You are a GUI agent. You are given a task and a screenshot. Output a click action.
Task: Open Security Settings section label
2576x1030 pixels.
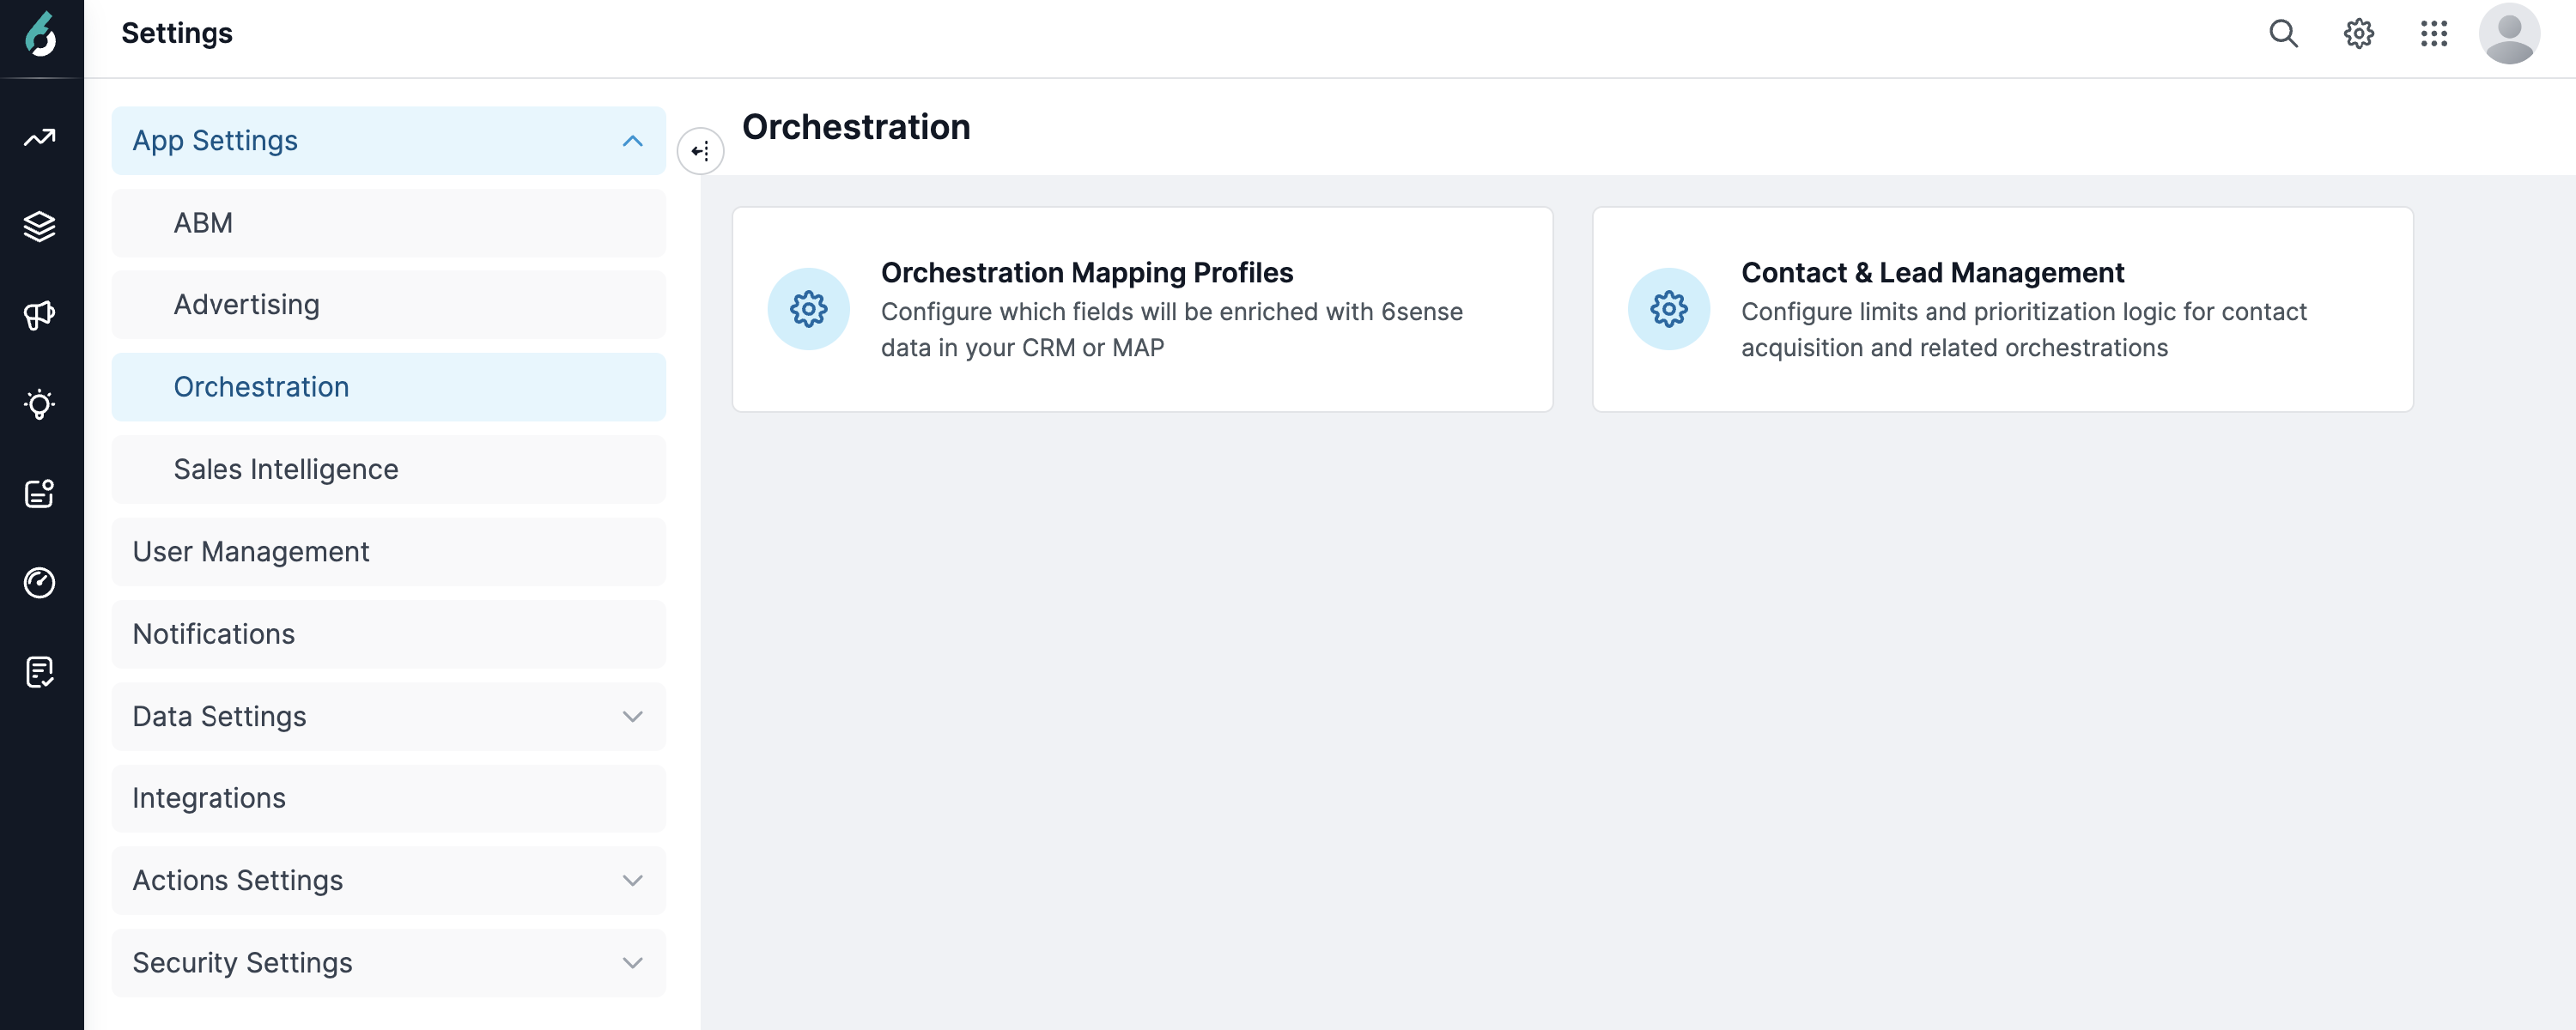click(x=242, y=963)
